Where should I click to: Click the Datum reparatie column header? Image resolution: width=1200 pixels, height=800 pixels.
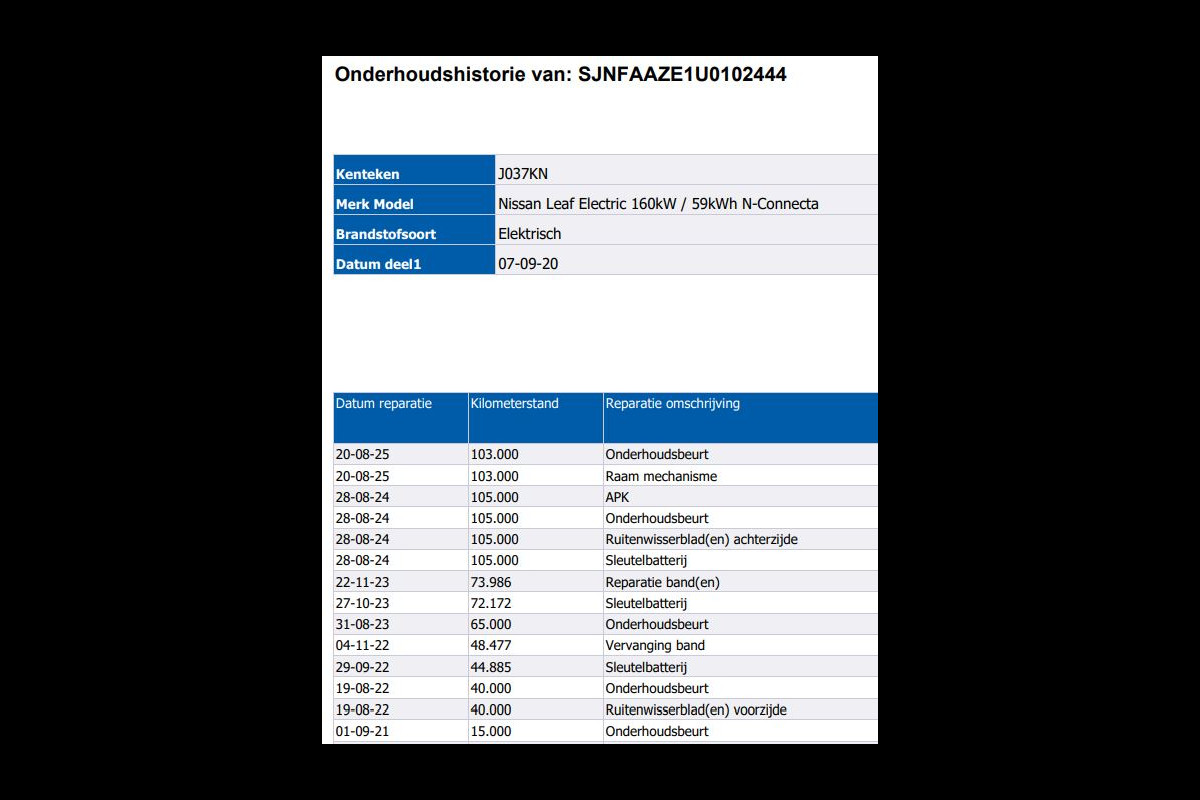pyautogui.click(x=384, y=404)
